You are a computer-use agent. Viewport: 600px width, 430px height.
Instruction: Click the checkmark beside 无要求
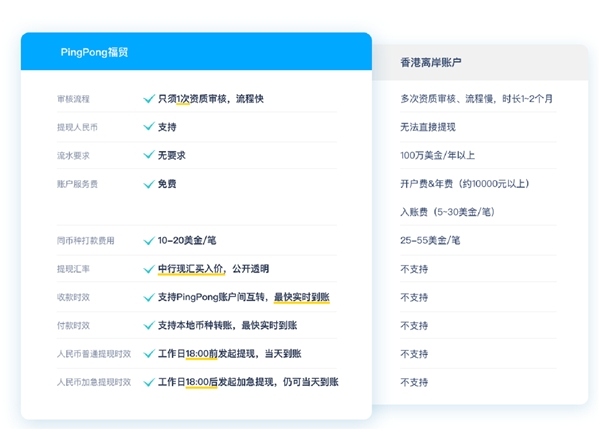click(149, 155)
